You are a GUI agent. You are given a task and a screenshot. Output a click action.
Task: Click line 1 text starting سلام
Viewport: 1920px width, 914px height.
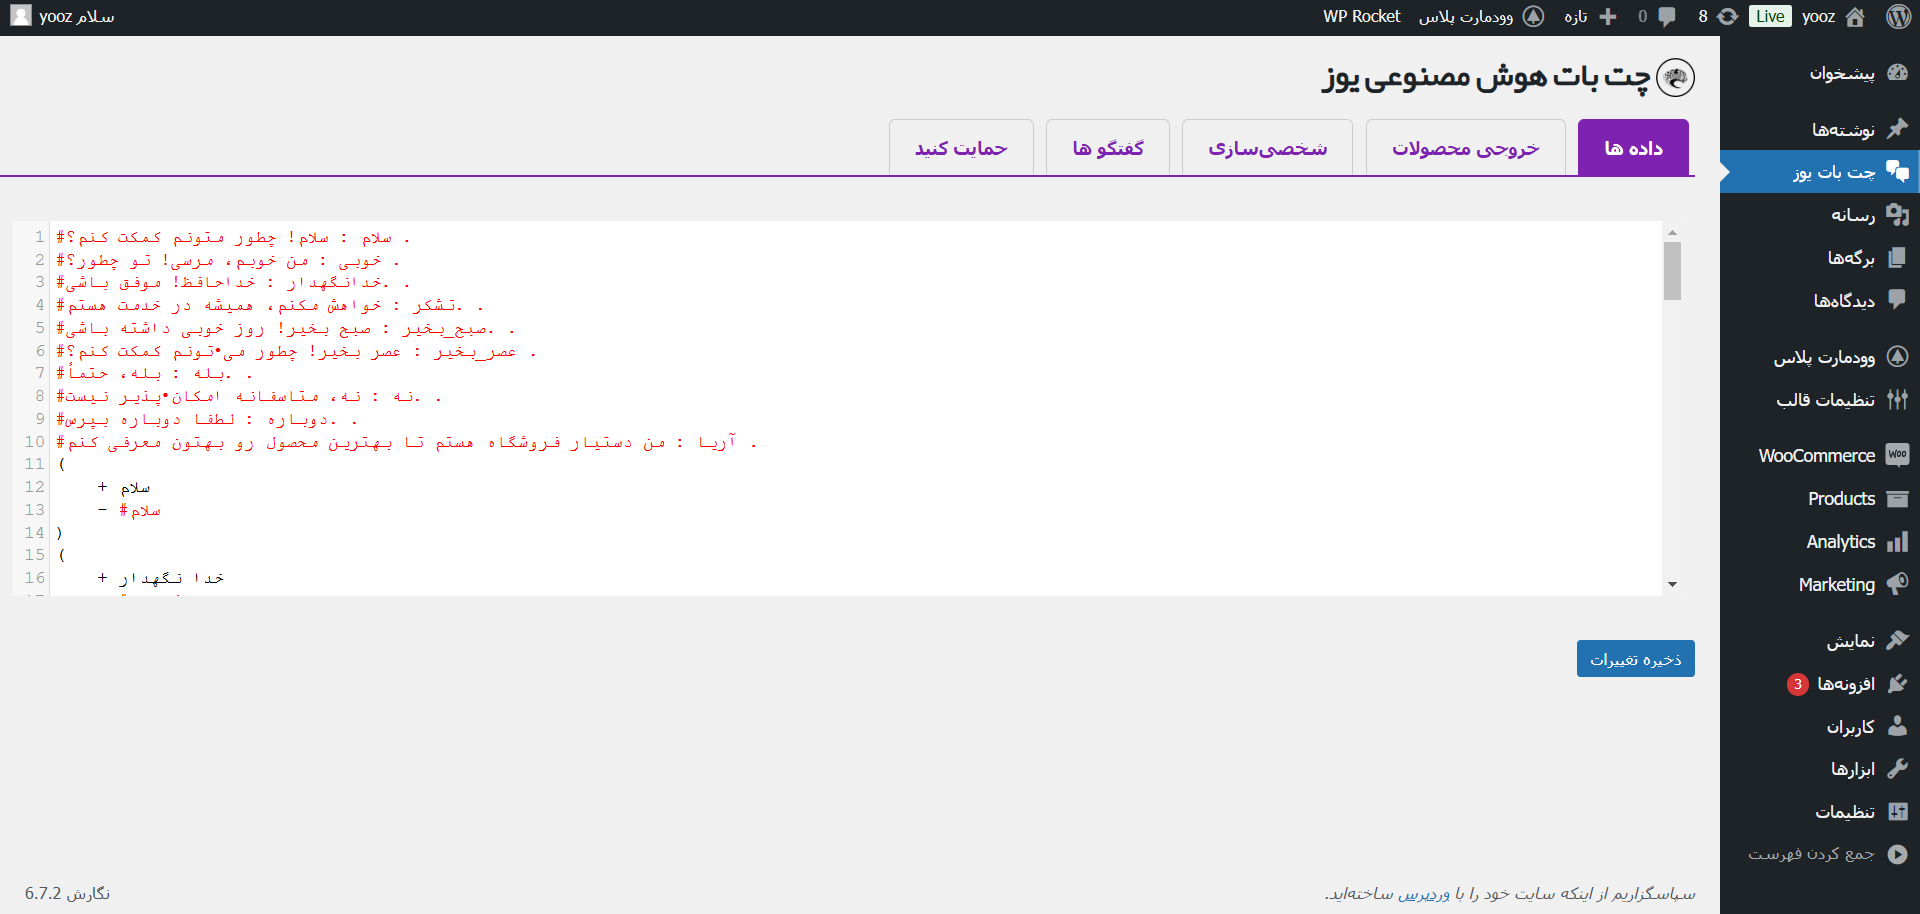click(x=234, y=237)
